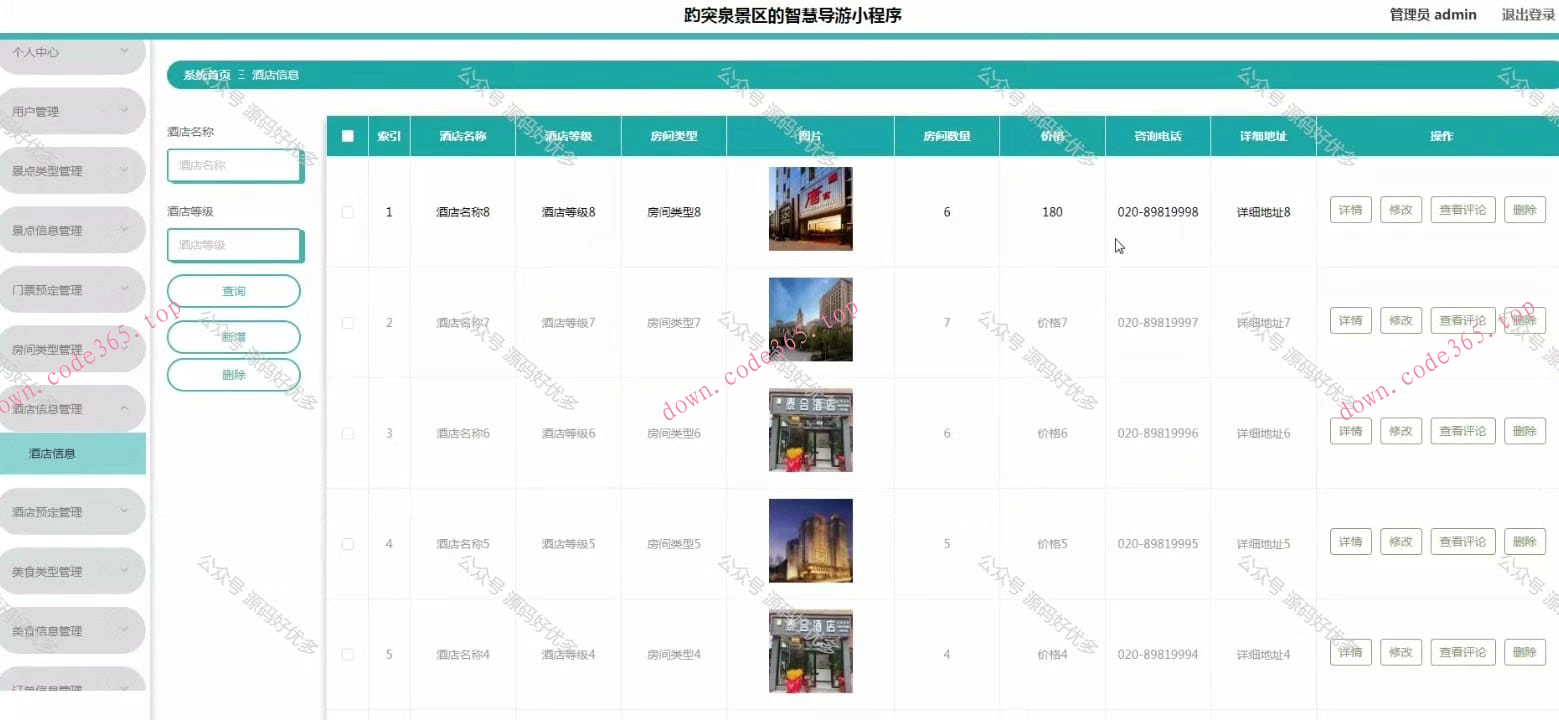Toggle the select-all checkbox in table header
This screenshot has width=1559, height=720.
click(347, 136)
